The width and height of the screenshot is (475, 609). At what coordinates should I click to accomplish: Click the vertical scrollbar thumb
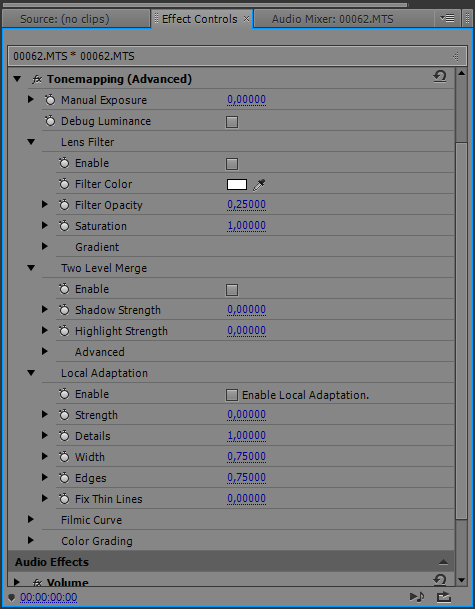[x=461, y=330]
